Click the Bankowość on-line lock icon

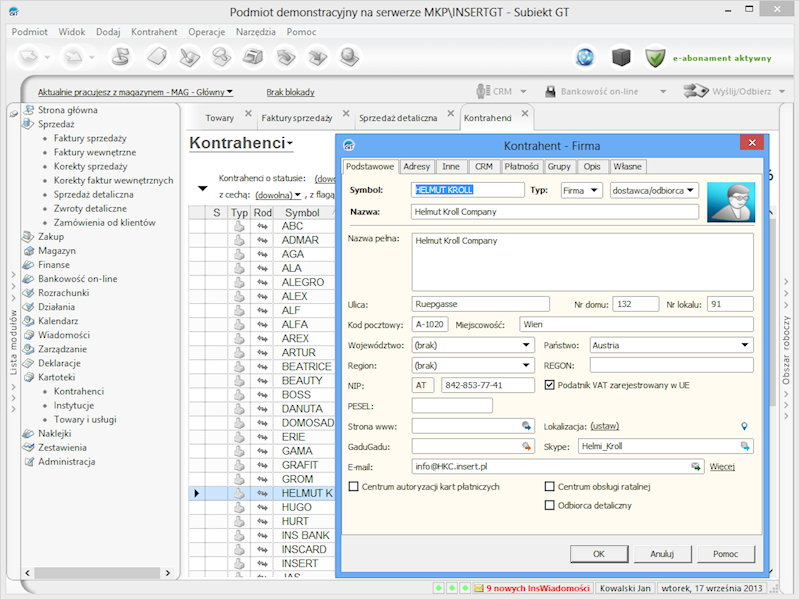(550, 92)
